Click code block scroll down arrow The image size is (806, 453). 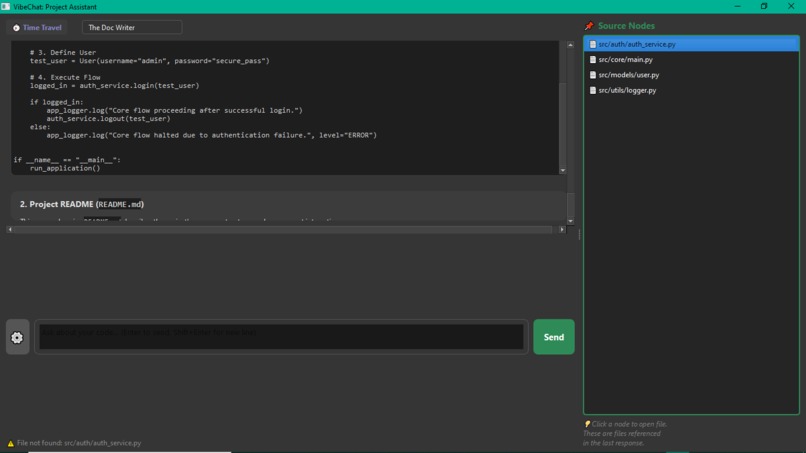562,170
